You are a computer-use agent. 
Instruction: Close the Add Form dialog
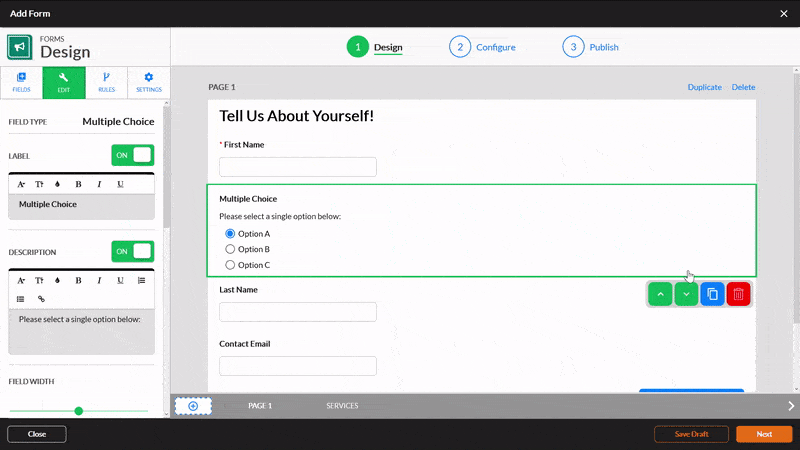784,14
